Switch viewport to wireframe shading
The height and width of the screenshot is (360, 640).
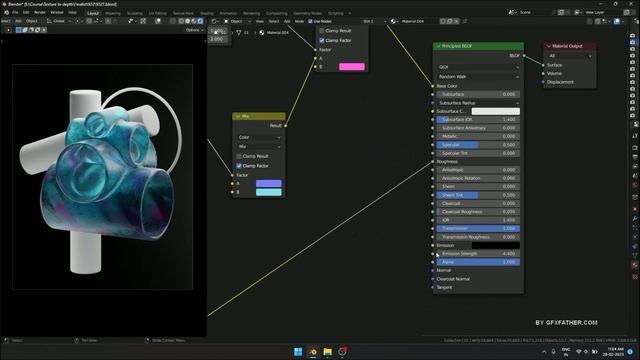pos(181,21)
